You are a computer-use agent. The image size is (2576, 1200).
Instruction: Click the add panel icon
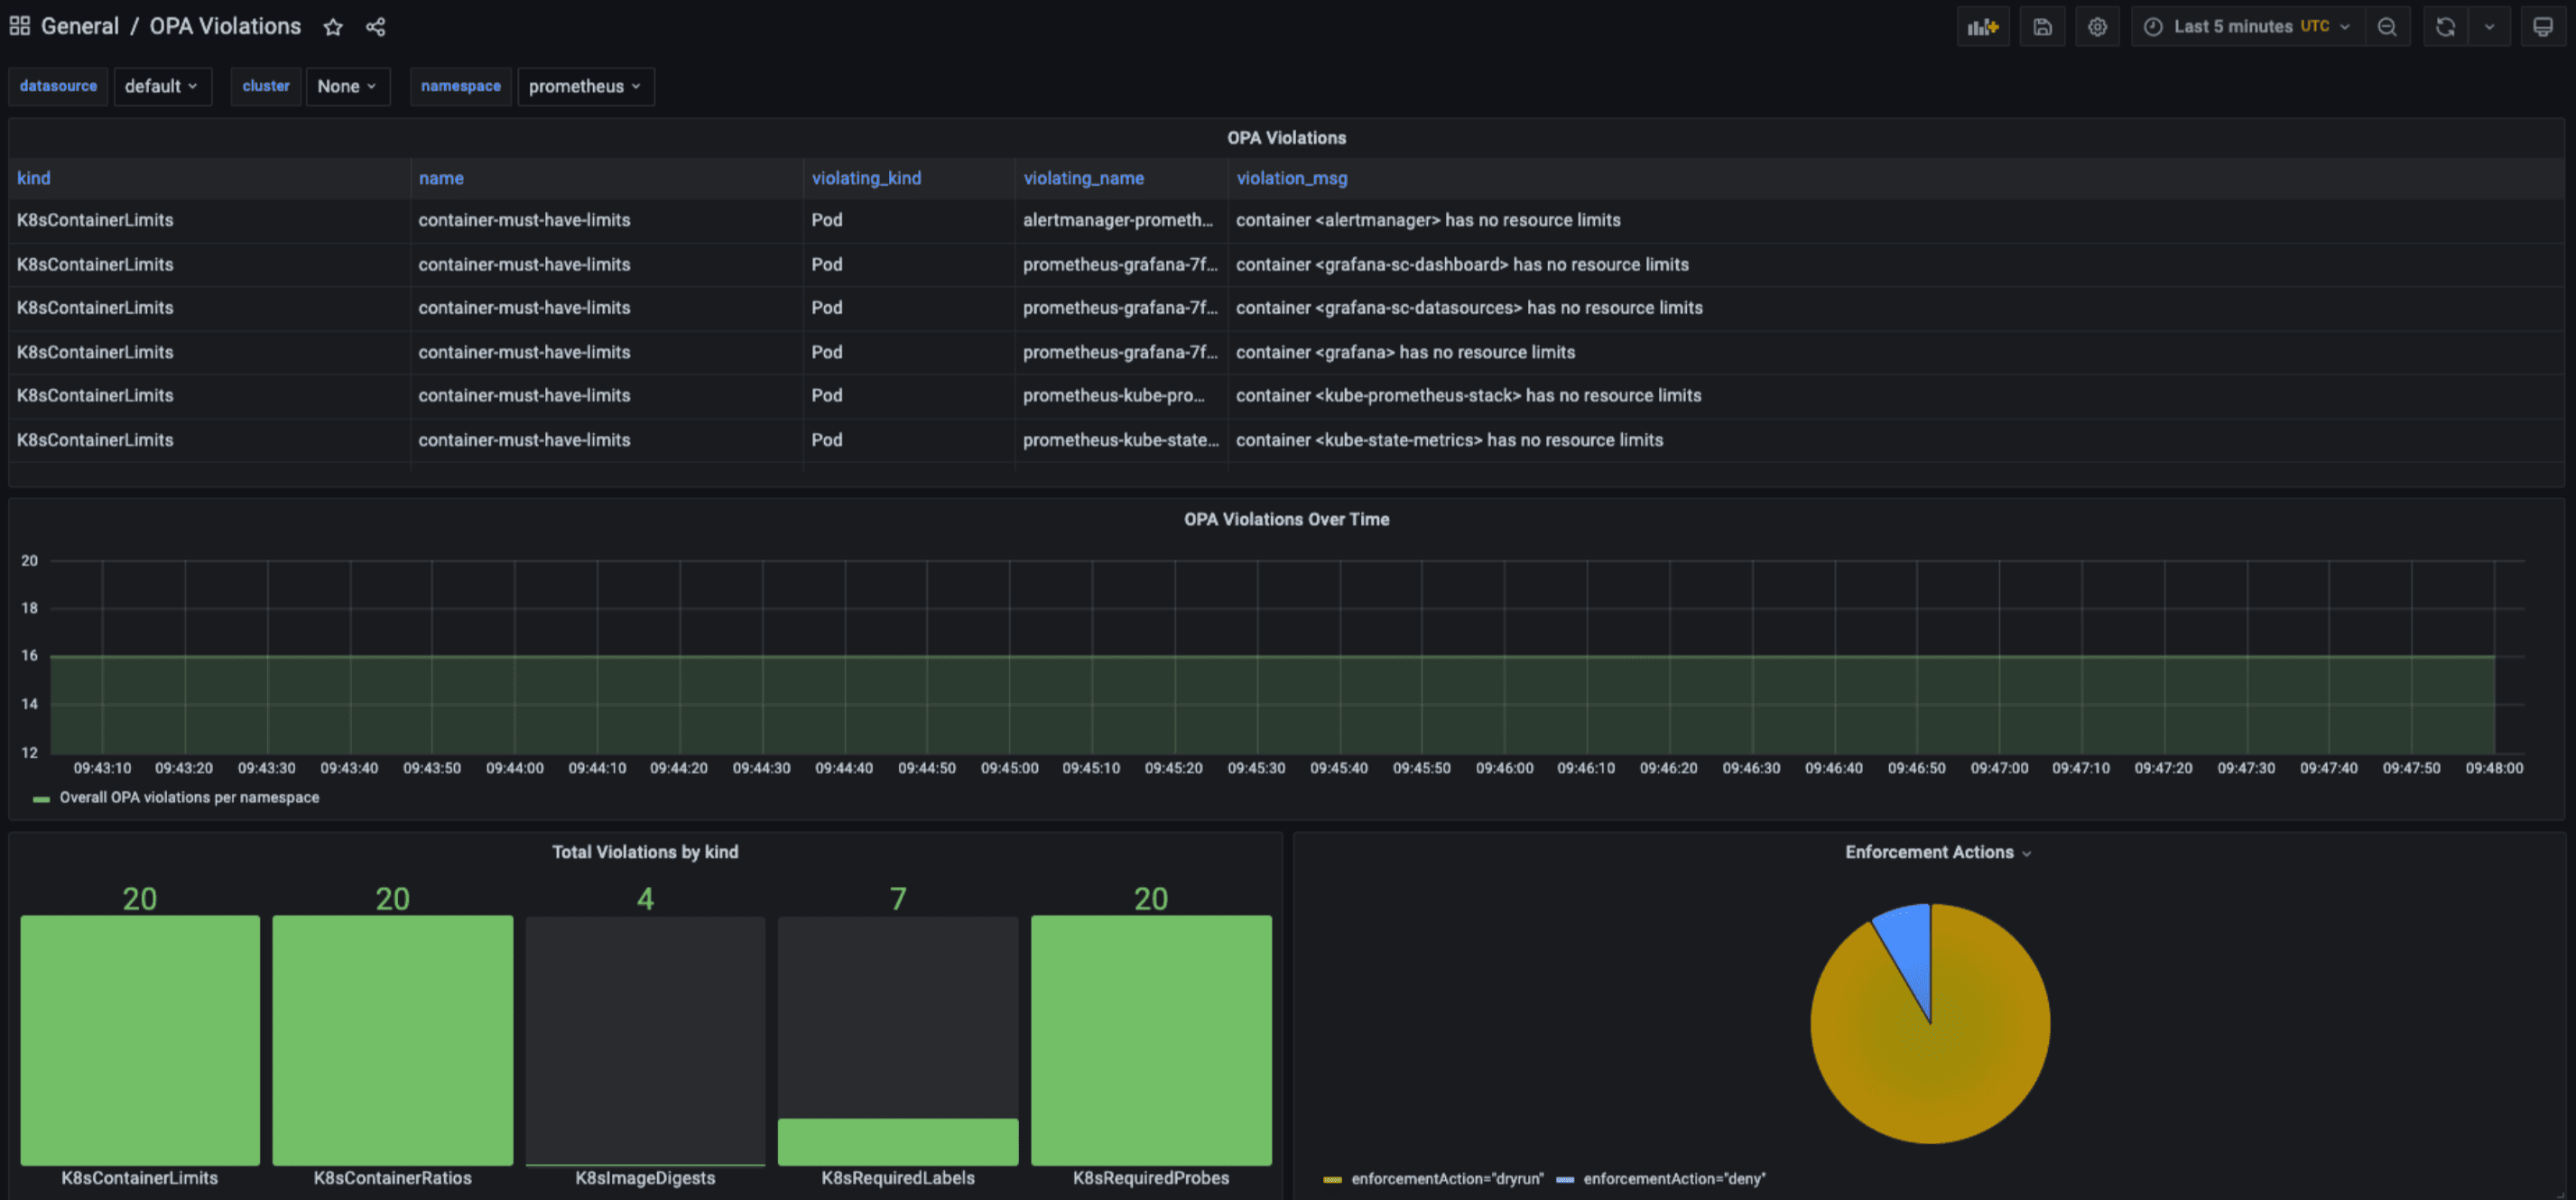click(1982, 27)
